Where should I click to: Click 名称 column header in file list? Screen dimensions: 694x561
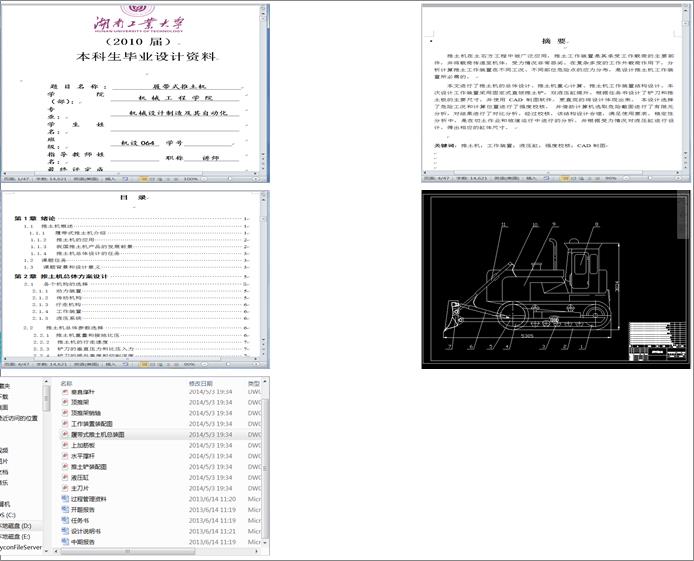tap(66, 383)
